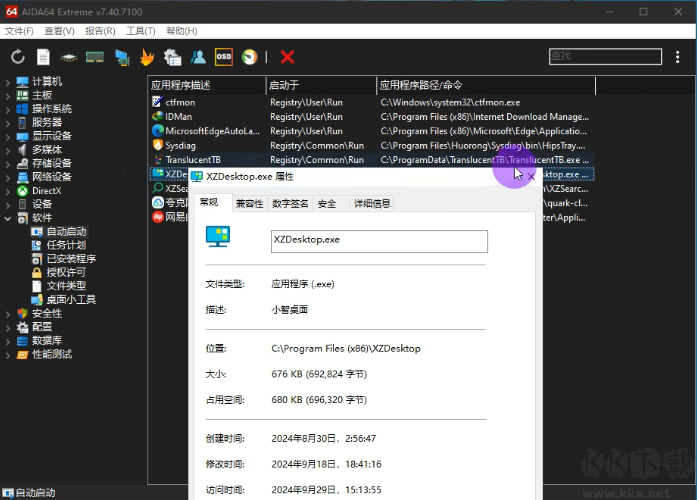Screen dimensions: 697x500
Task: Maximize the AIDA64 window
Action: [x=643, y=12]
